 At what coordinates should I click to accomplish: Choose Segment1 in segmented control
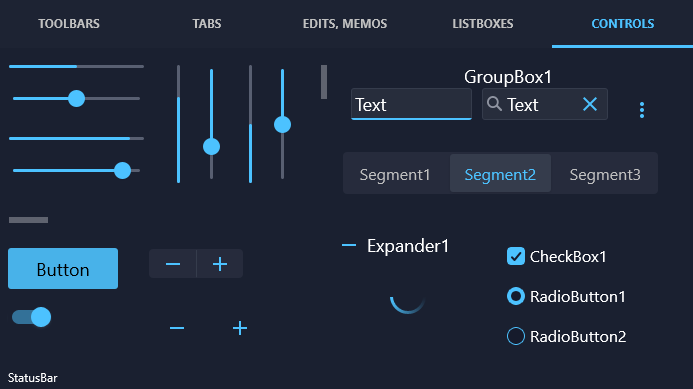(x=395, y=175)
